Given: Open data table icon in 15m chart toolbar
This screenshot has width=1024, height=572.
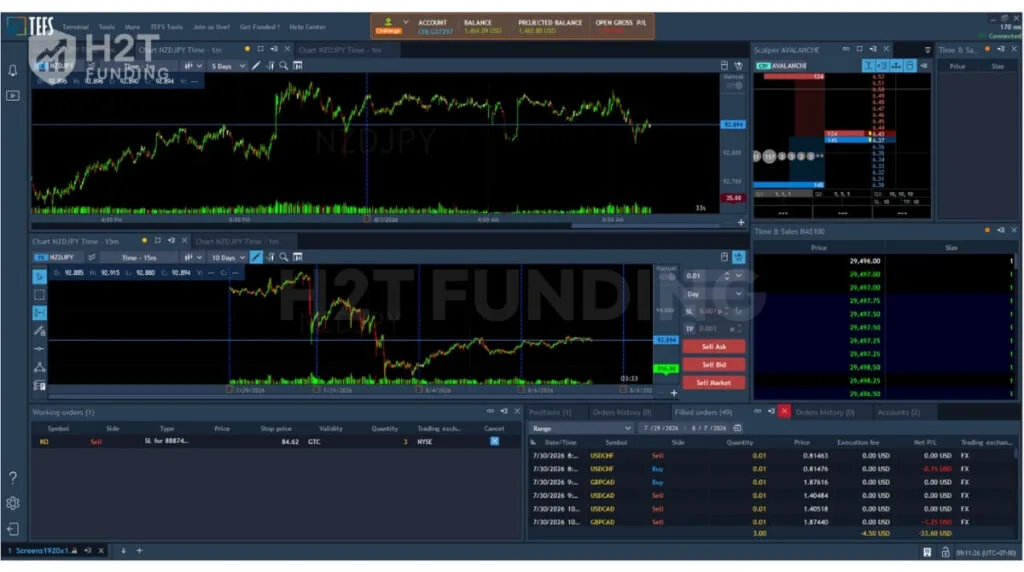Looking at the screenshot, I should [298, 257].
